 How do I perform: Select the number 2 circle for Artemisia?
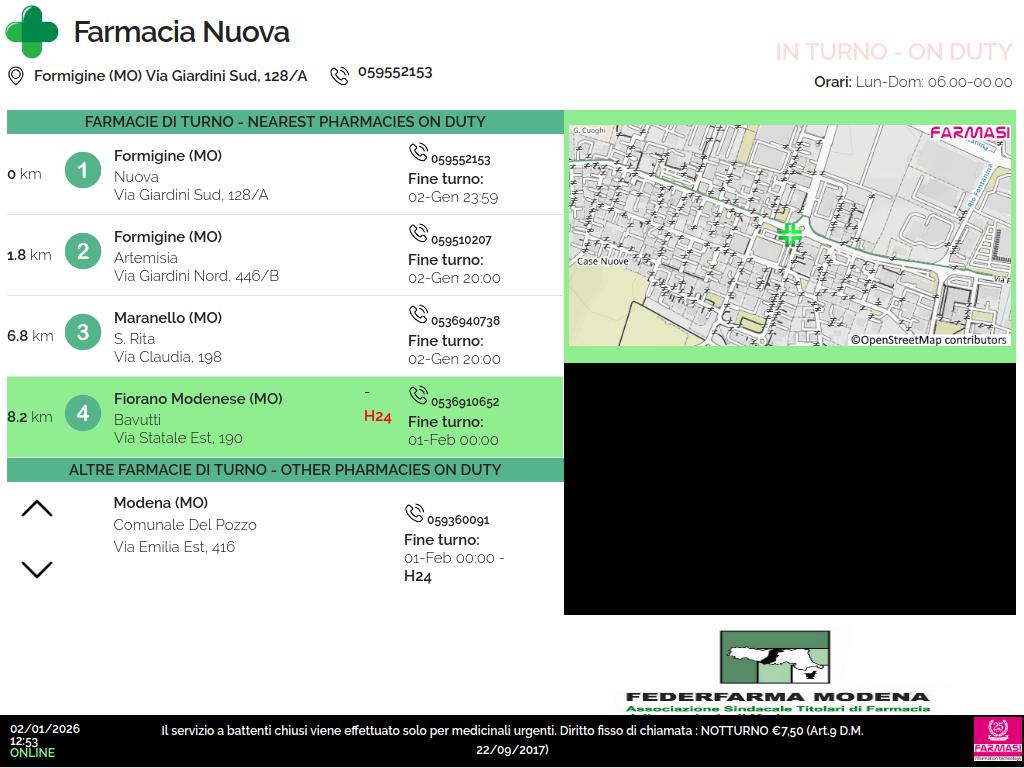(x=83, y=251)
